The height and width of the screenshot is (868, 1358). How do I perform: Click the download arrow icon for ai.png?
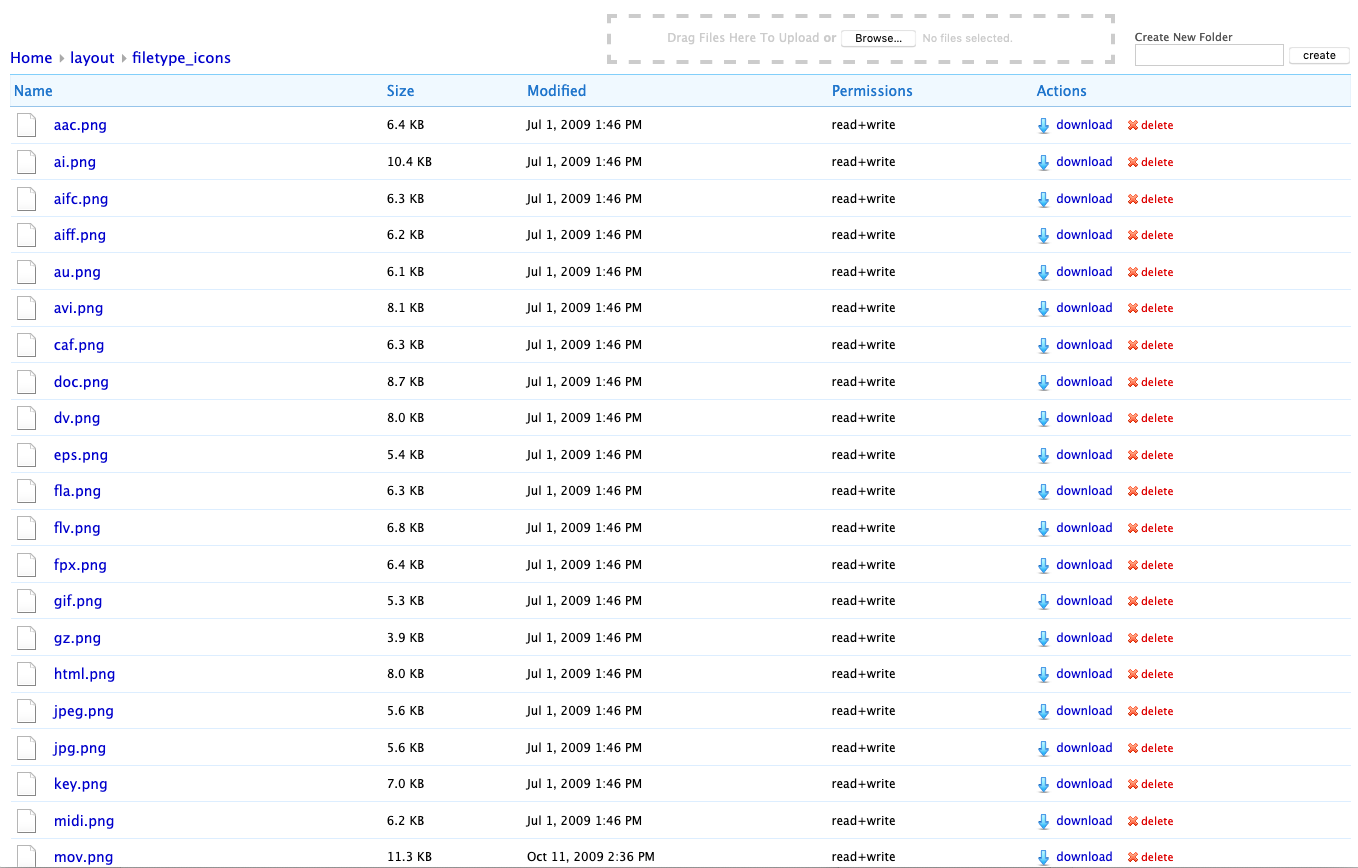coord(1044,162)
